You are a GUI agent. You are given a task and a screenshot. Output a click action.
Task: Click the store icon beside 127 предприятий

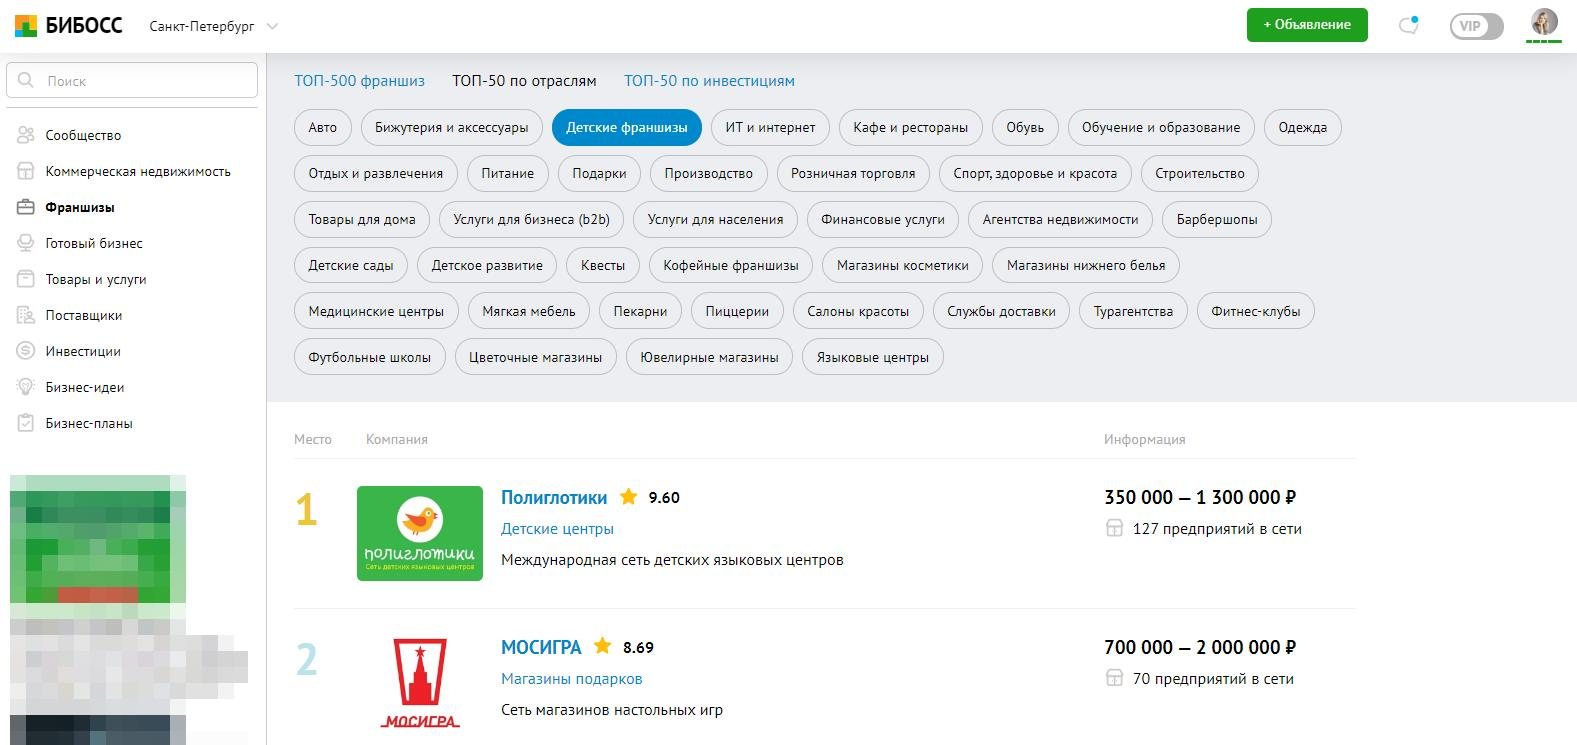pyautogui.click(x=1114, y=528)
